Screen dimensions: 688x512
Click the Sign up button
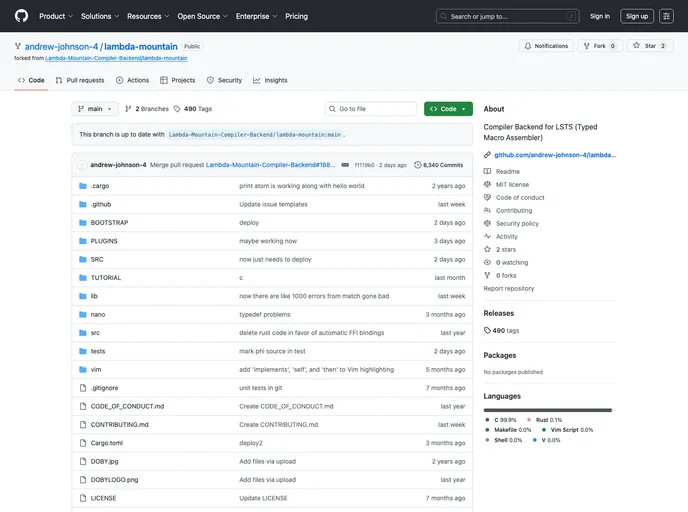pyautogui.click(x=636, y=16)
